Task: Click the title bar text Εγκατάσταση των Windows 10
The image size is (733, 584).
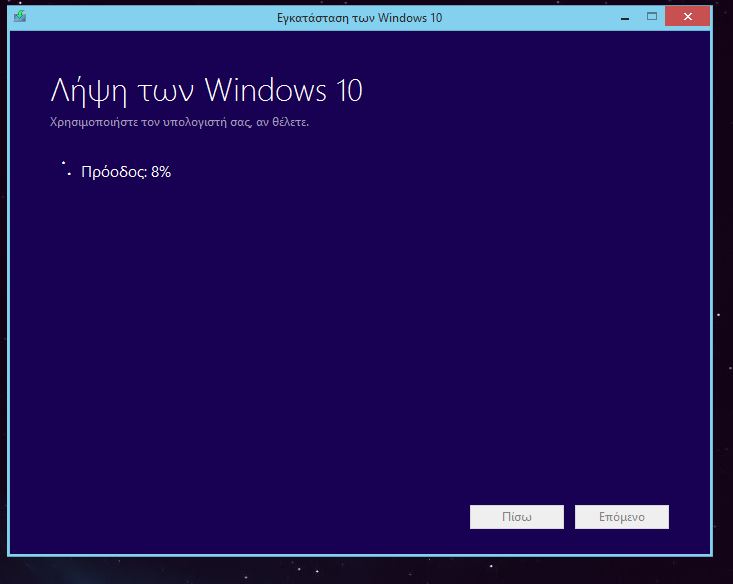Action: (359, 18)
